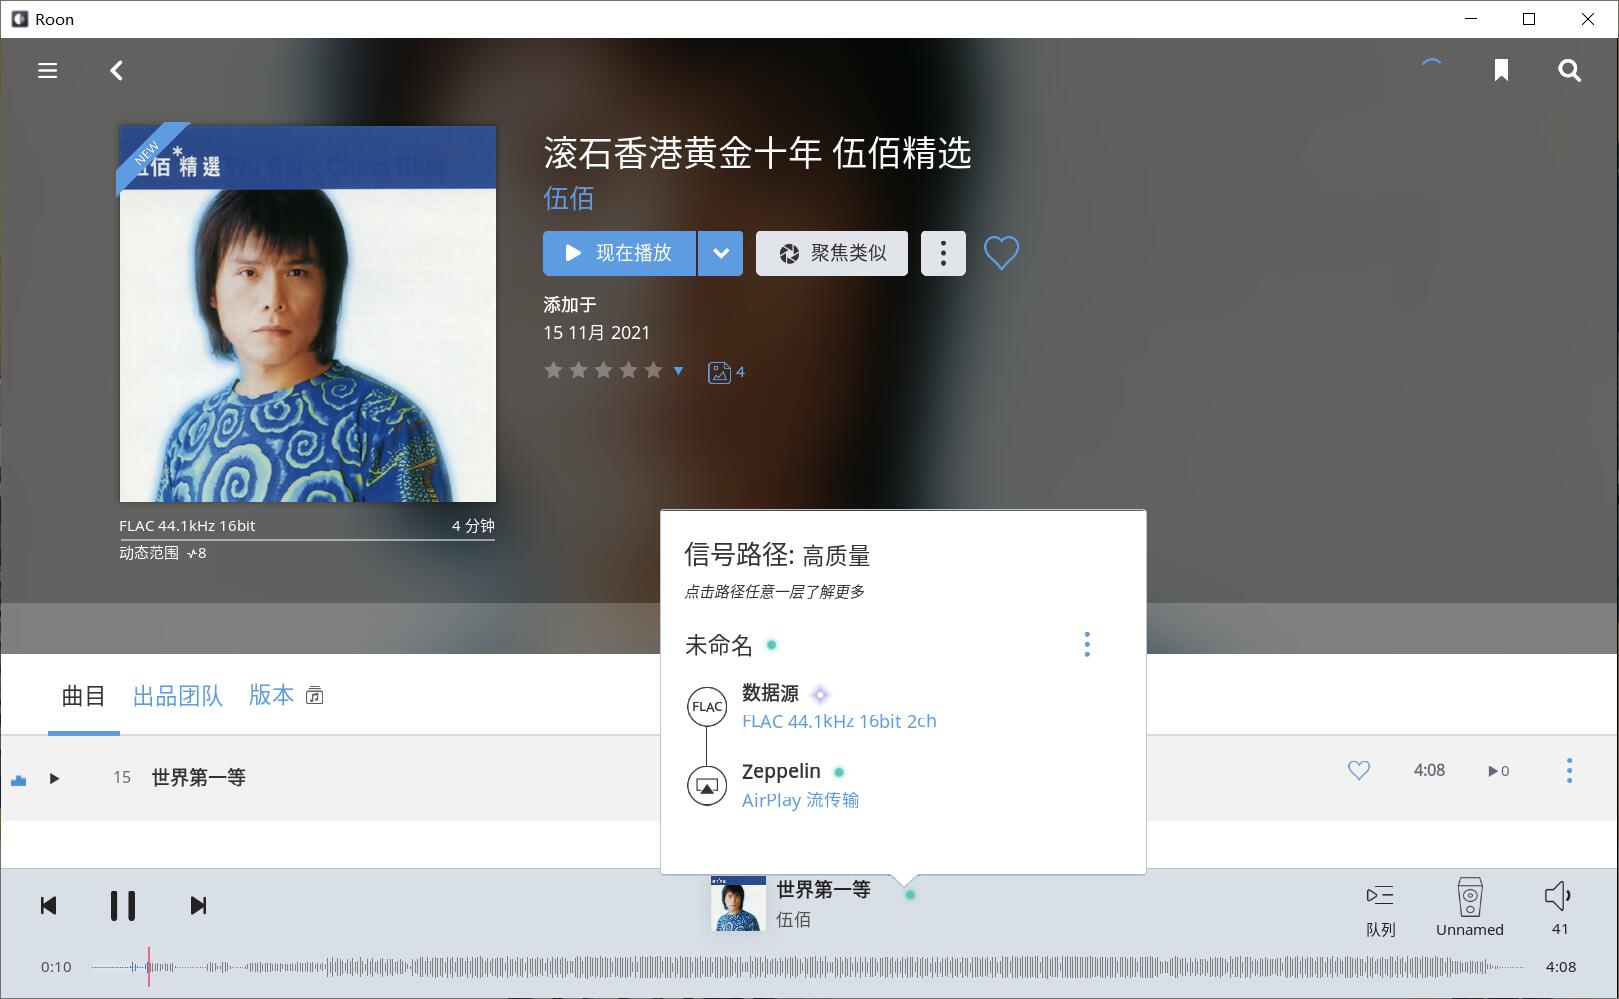The image size is (1619, 999).
Task: Favorite the album with the heart icon
Action: point(1000,253)
